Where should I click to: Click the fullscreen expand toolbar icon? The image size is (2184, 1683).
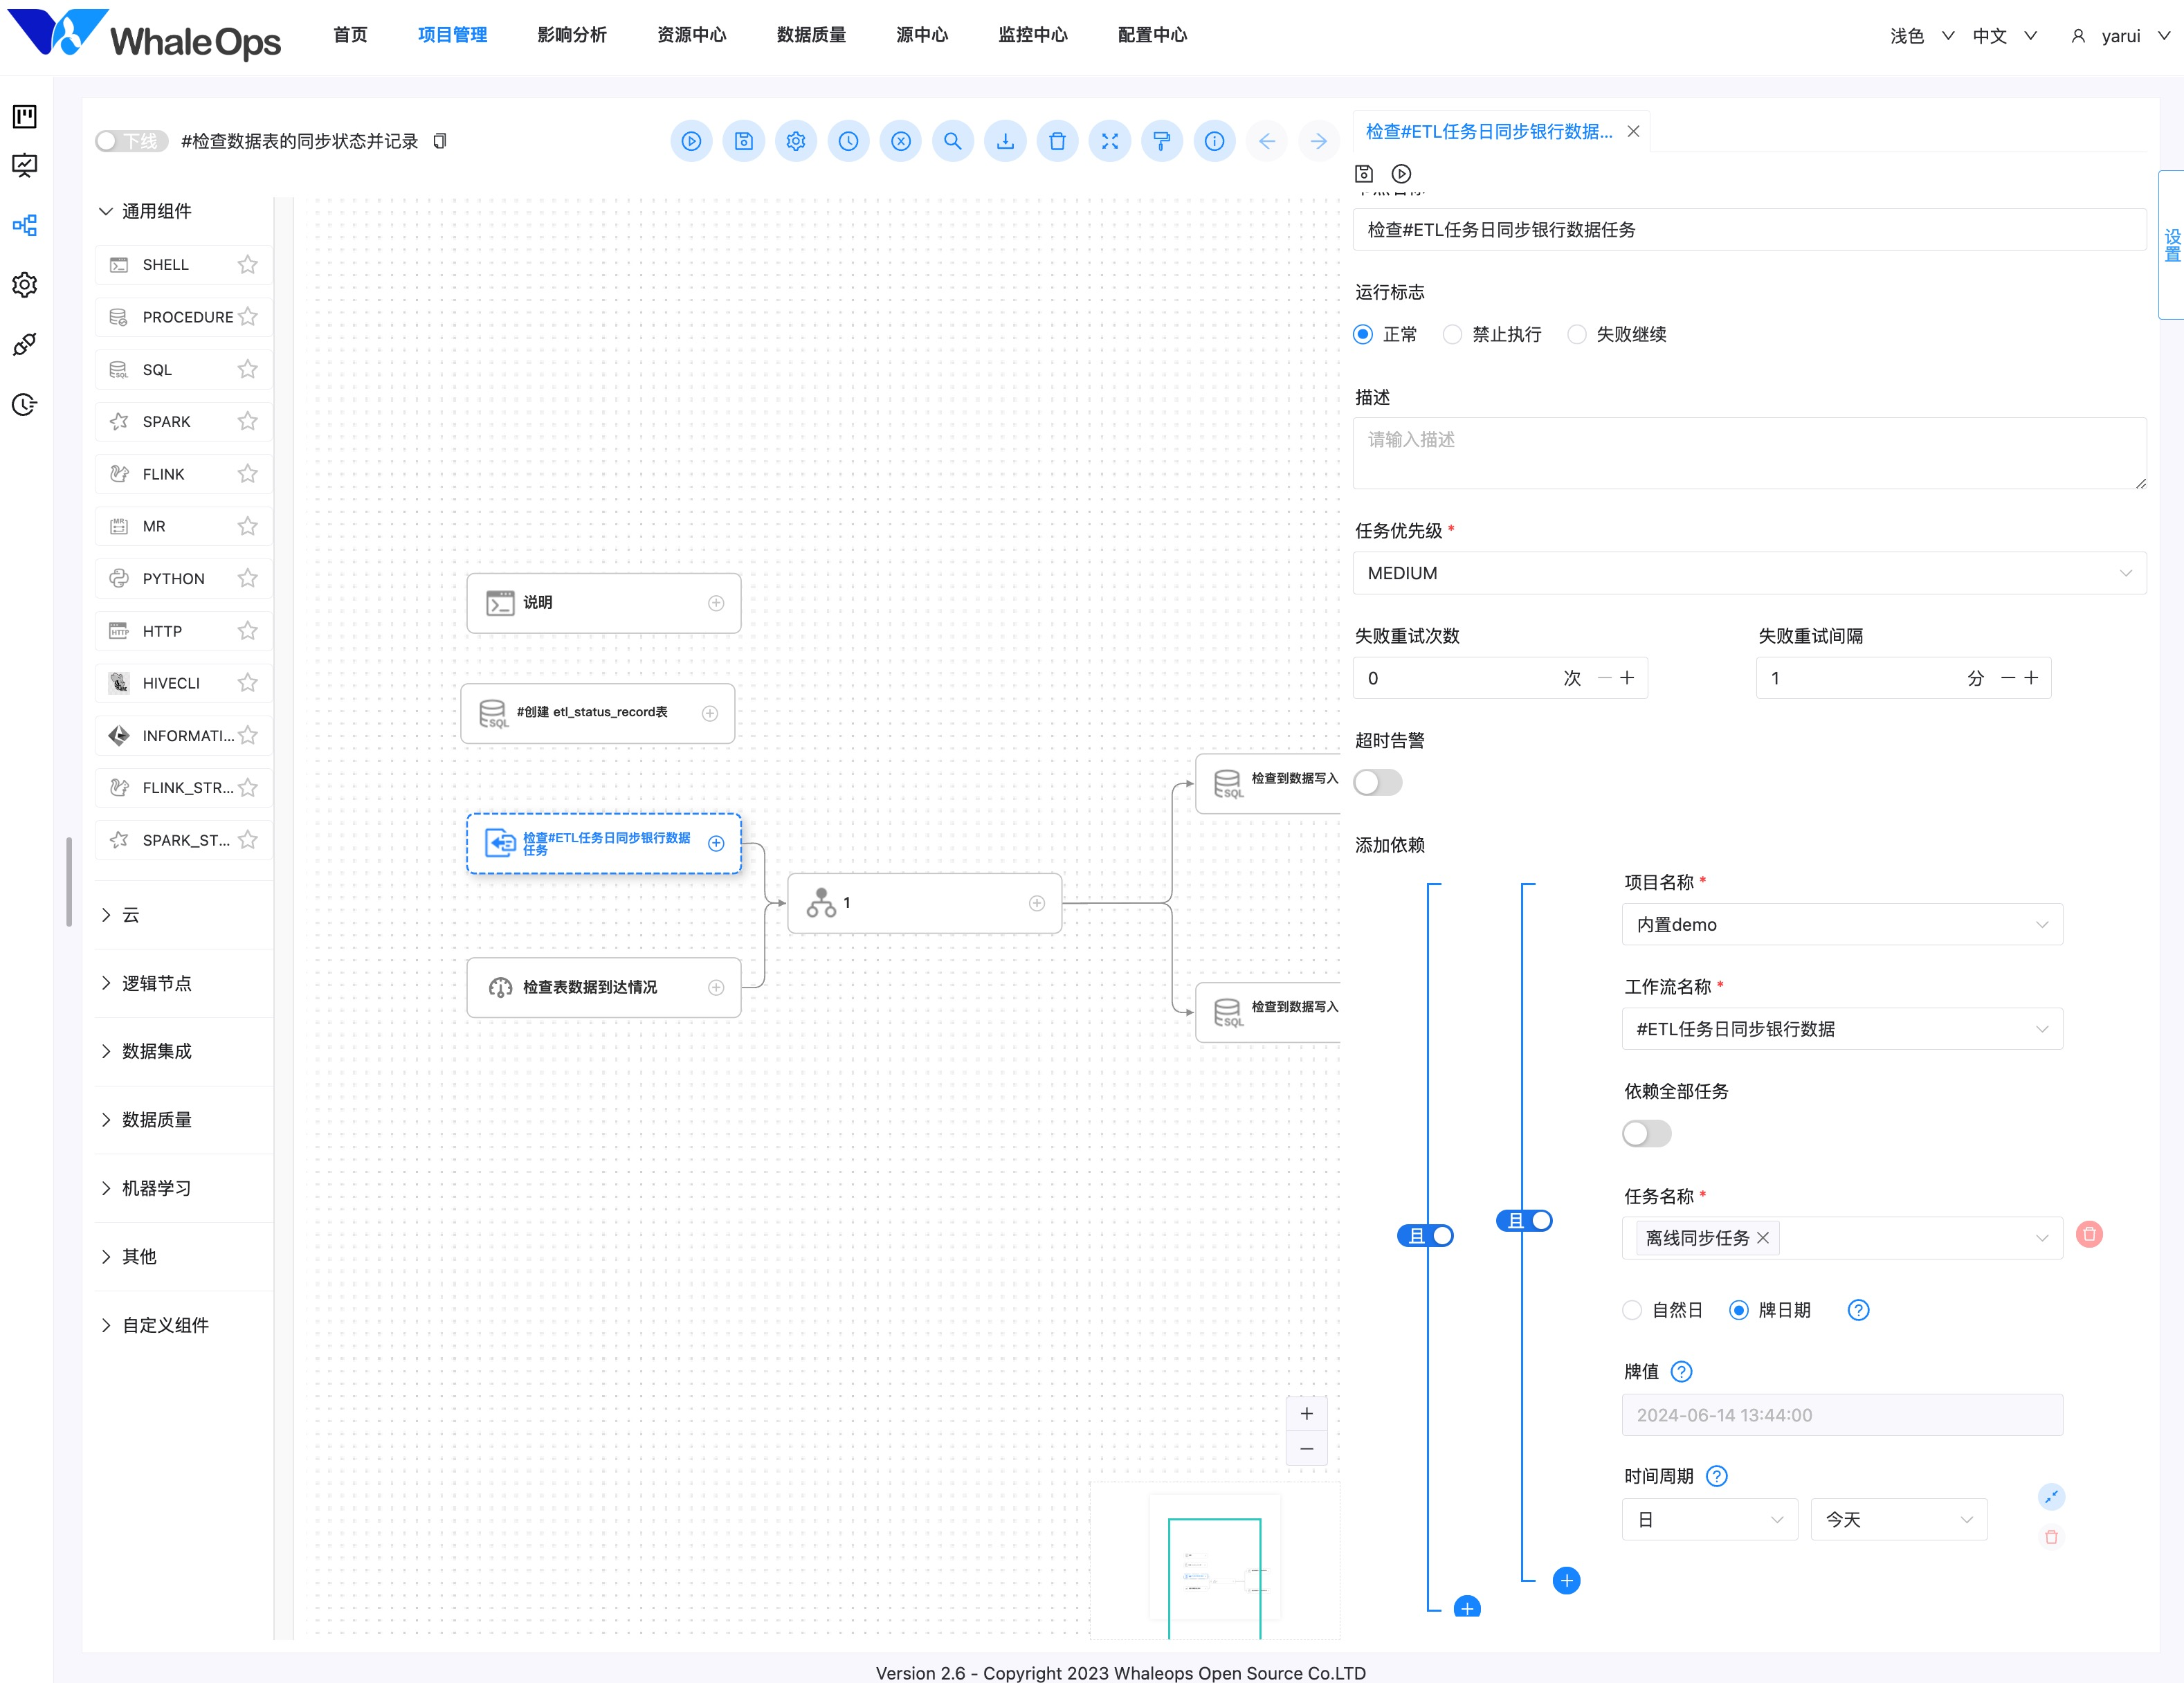pyautogui.click(x=1110, y=141)
